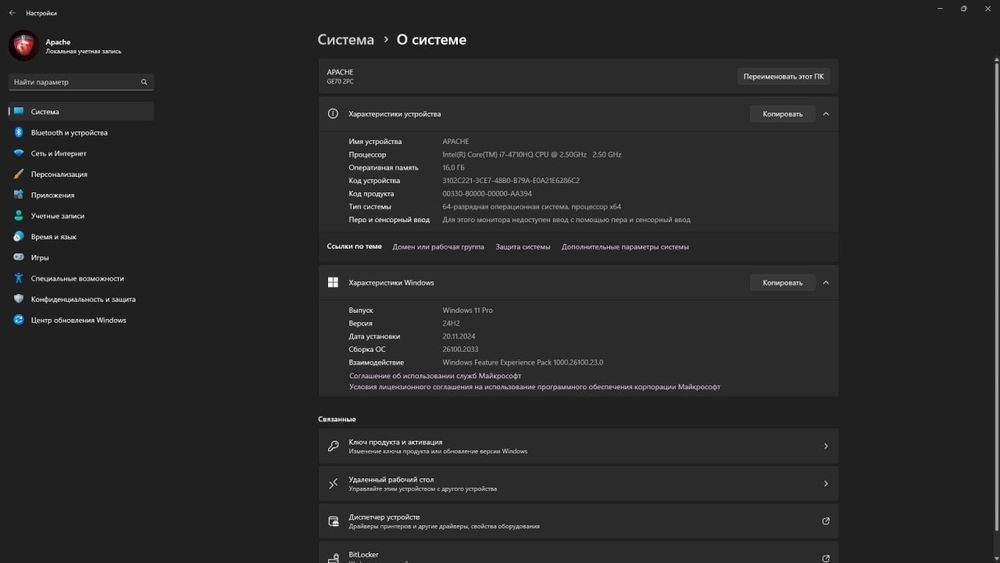
Task: Click the Переименовать этот ПК button
Action: coord(784,76)
